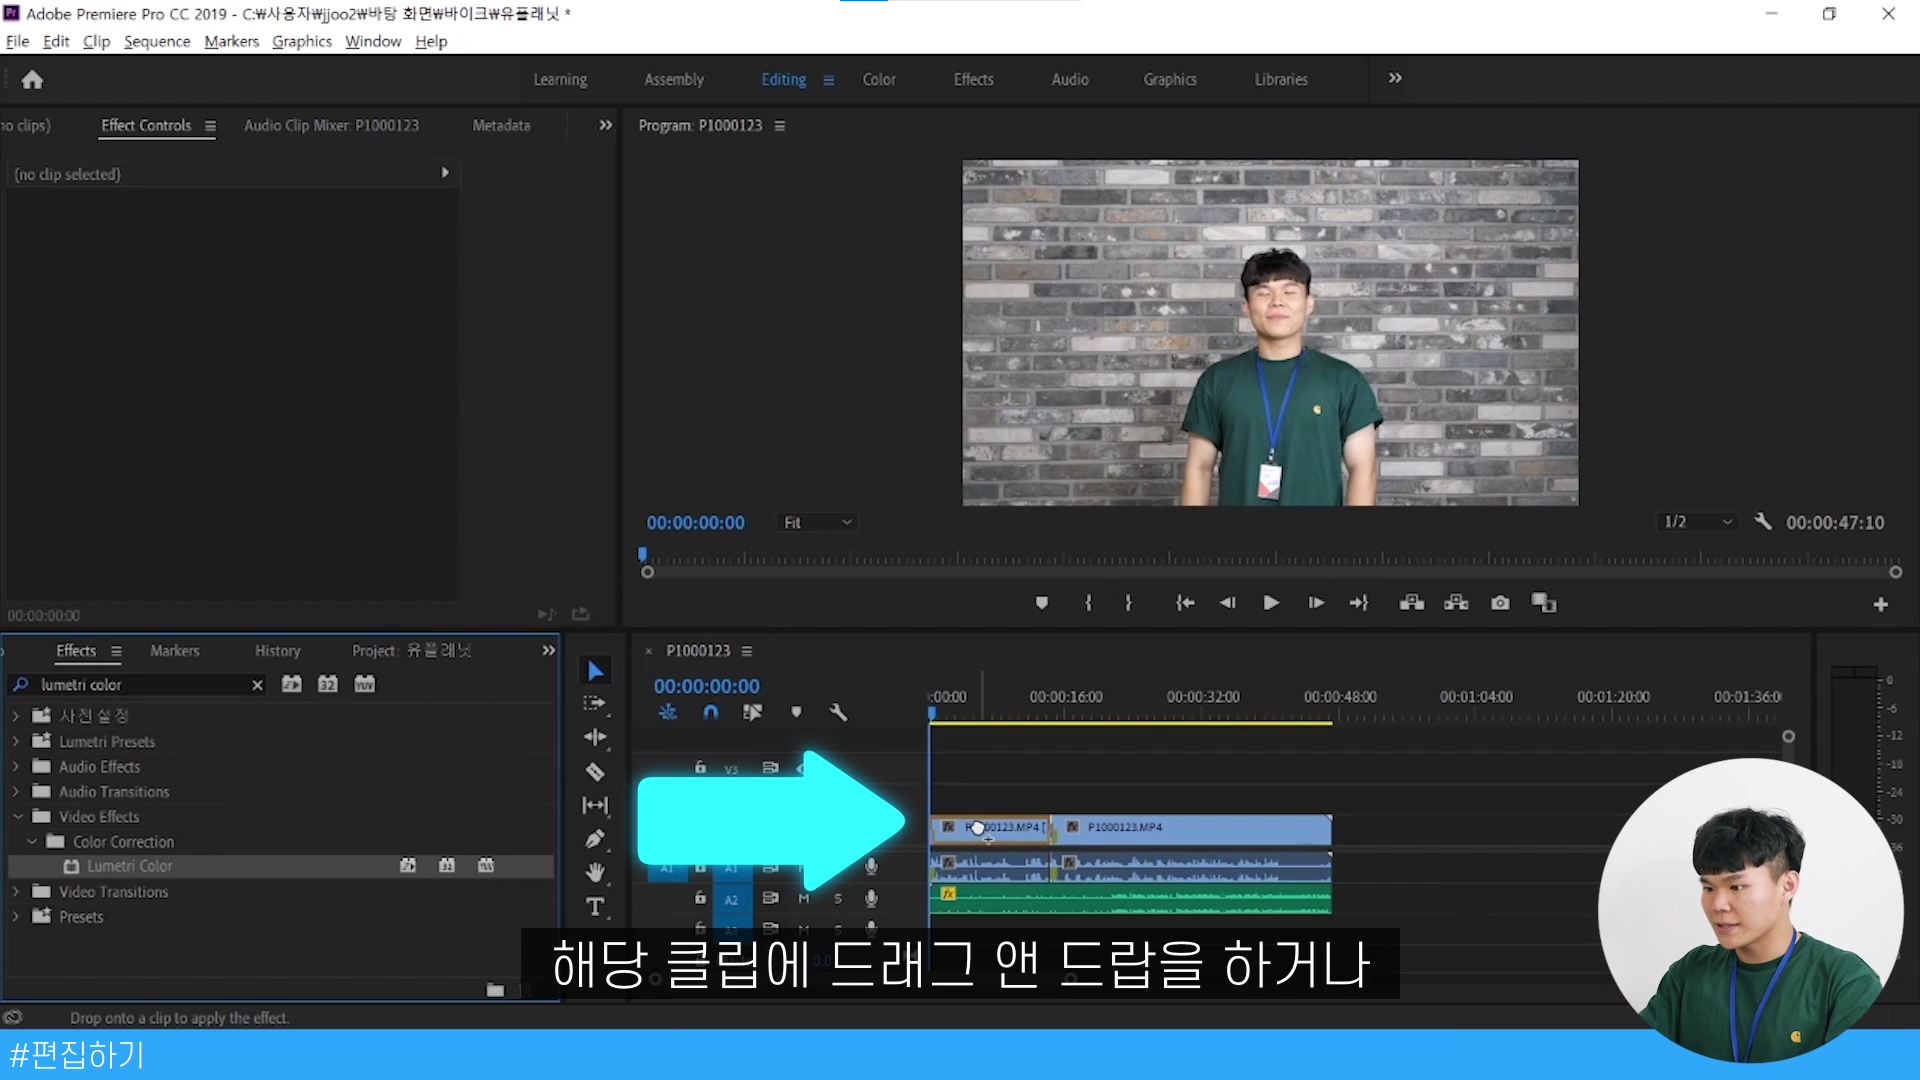Select the Track Select Forward tool

(595, 704)
